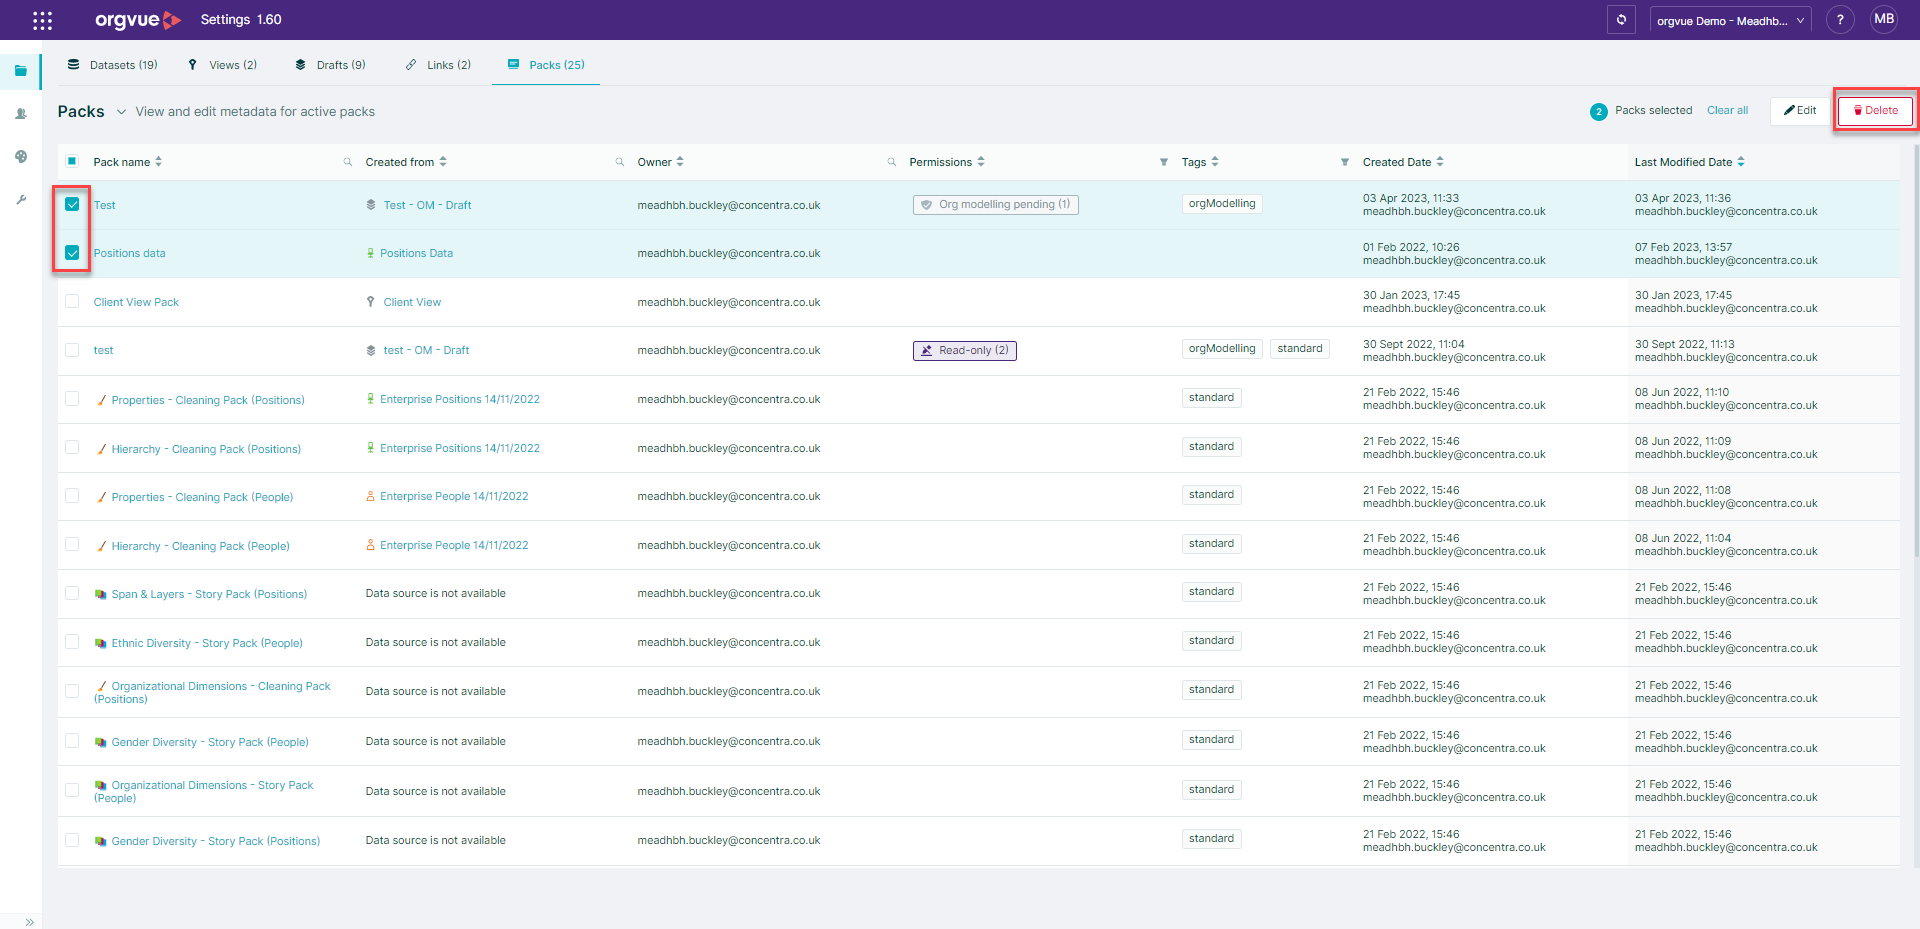This screenshot has width=1920, height=929.
Task: Open the help question mark icon
Action: pos(1840,20)
